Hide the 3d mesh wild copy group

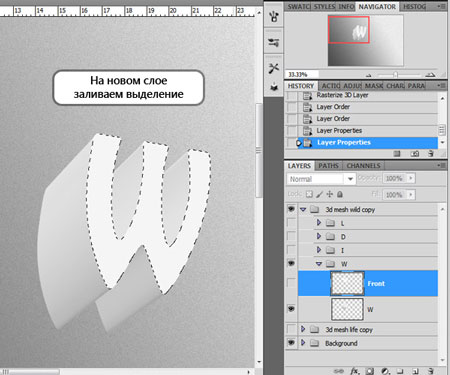[291, 209]
